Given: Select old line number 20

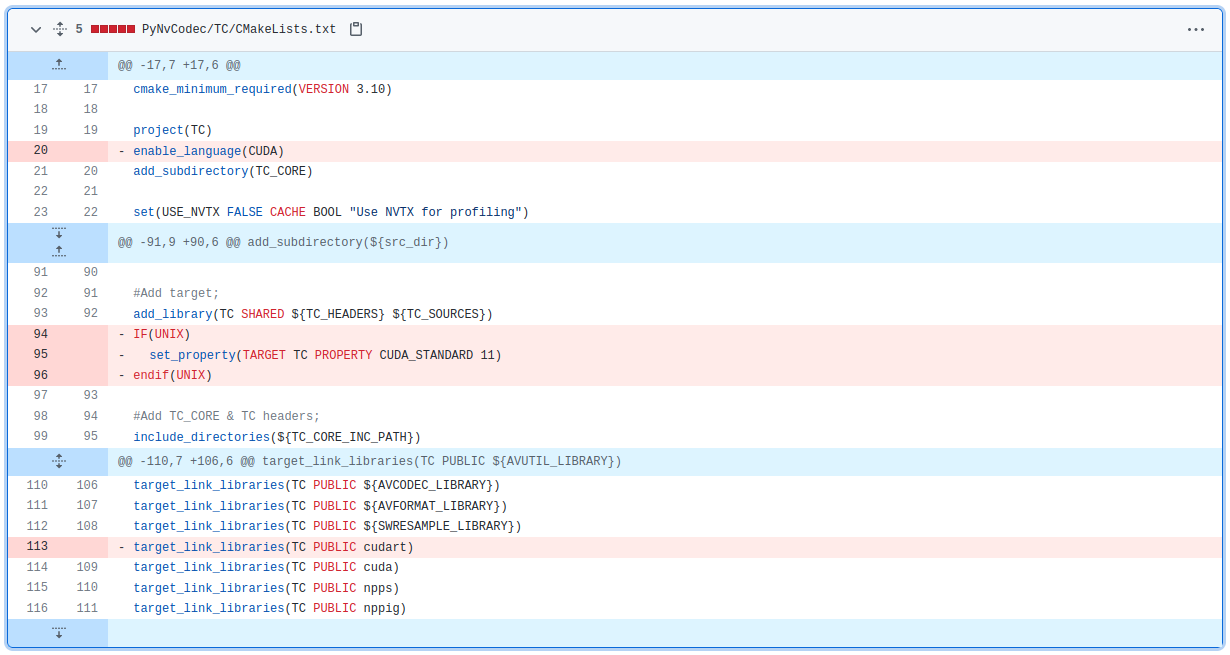Looking at the screenshot, I should tap(40, 150).
